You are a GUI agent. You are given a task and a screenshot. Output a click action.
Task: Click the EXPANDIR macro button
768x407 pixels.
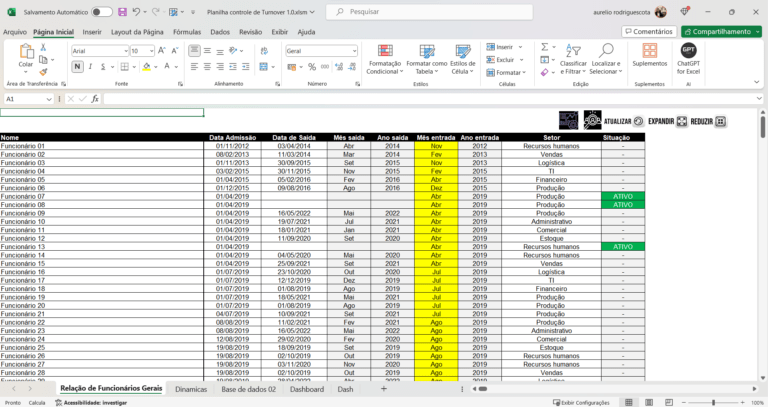[x=668, y=121]
